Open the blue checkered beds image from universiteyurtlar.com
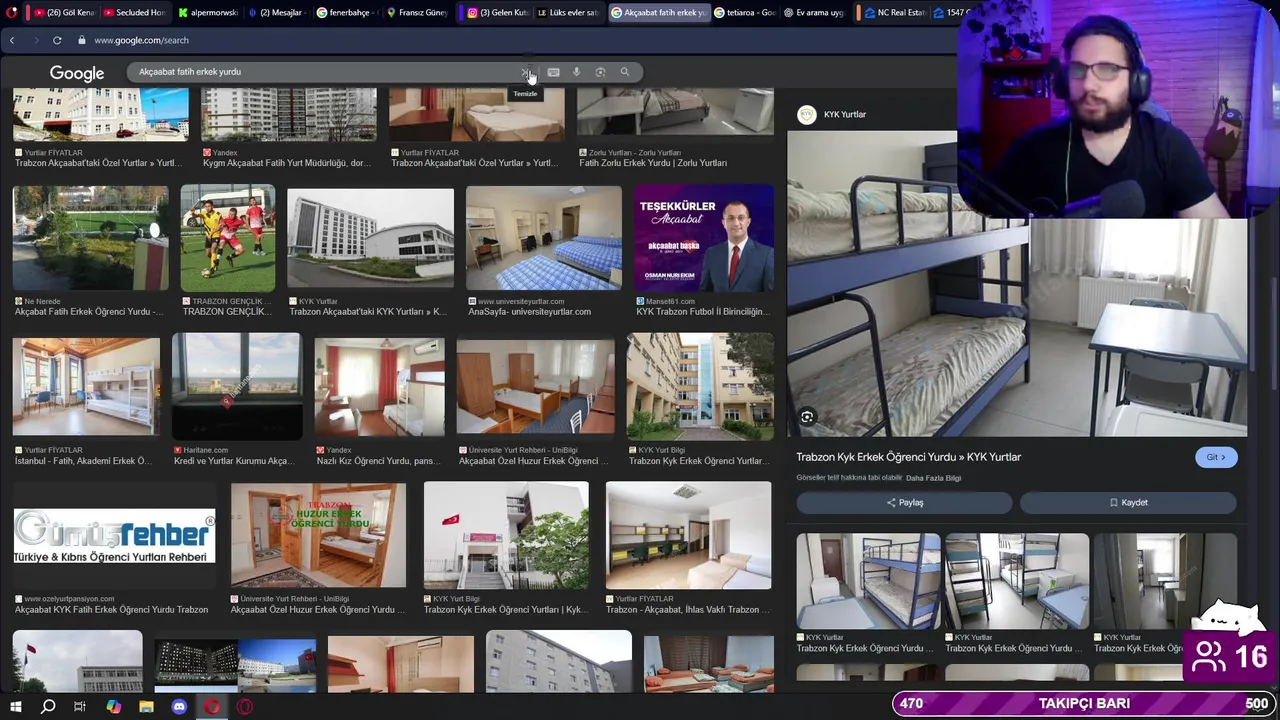The width and height of the screenshot is (1280, 720). [544, 238]
